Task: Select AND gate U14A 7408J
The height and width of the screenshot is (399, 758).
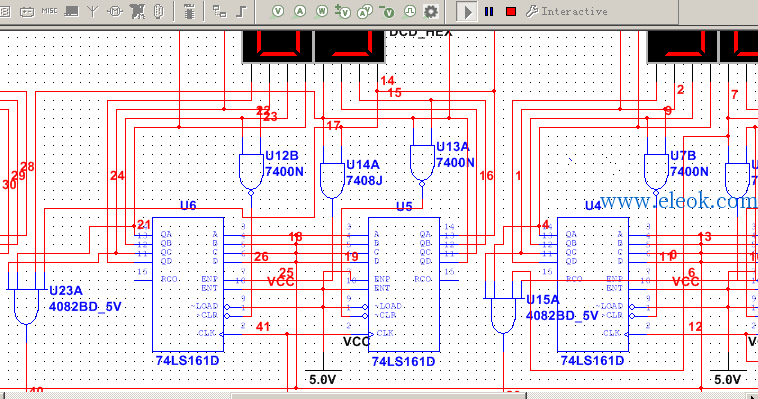Action: (332, 180)
